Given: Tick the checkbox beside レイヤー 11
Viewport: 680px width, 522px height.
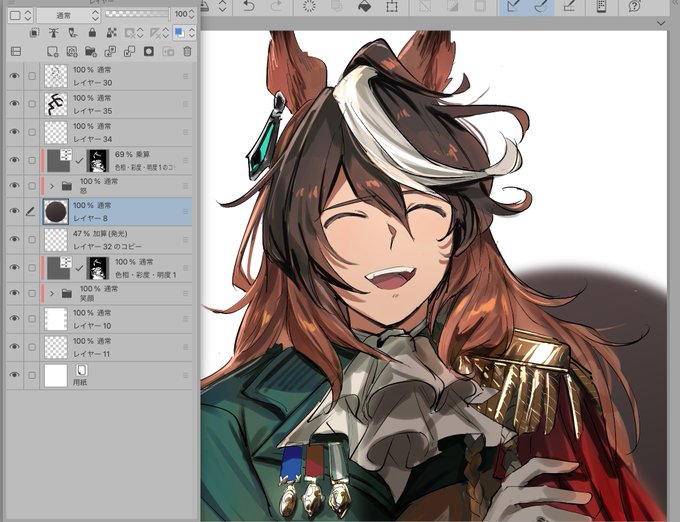Looking at the screenshot, I should 32,347.
